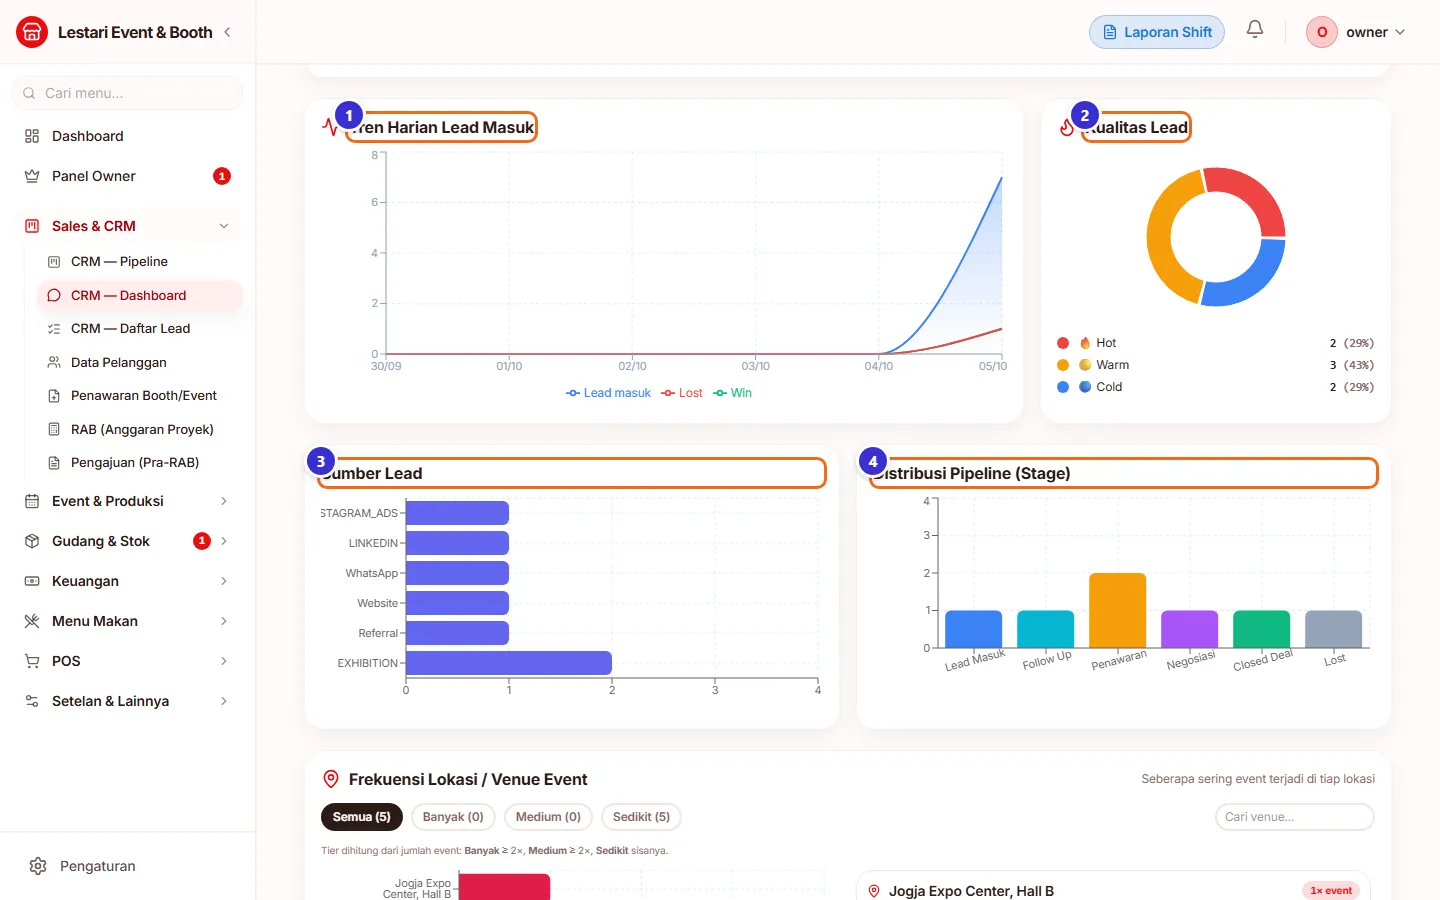Click the Laporan Shift button

tap(1157, 32)
